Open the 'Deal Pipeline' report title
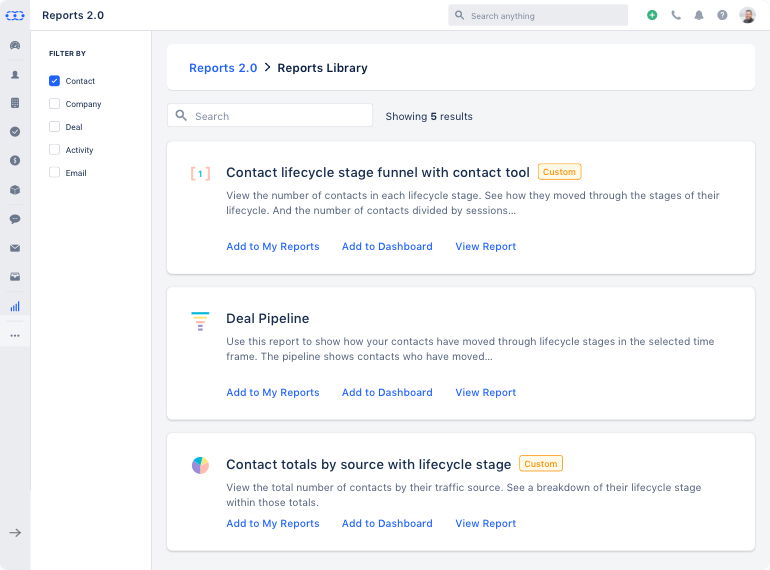 (268, 318)
